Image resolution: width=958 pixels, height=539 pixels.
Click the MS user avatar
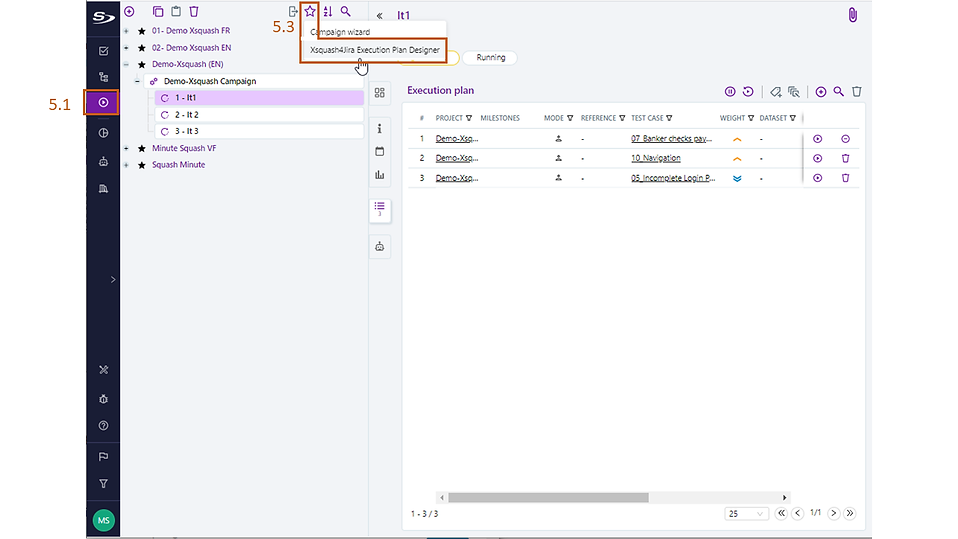click(x=103, y=520)
